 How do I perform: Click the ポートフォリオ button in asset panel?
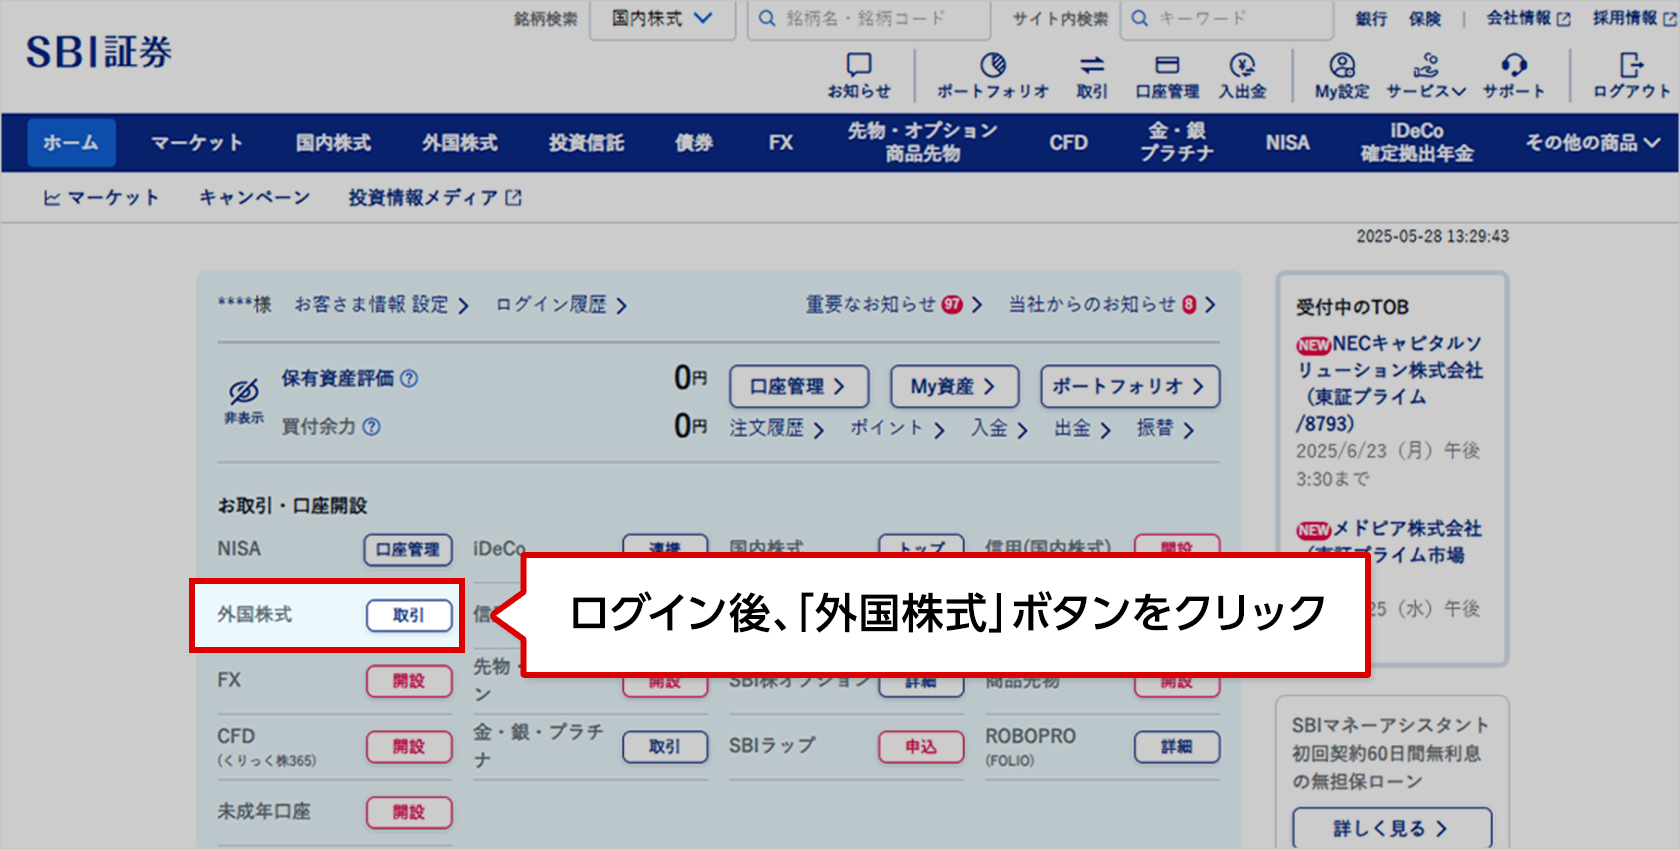[1130, 386]
